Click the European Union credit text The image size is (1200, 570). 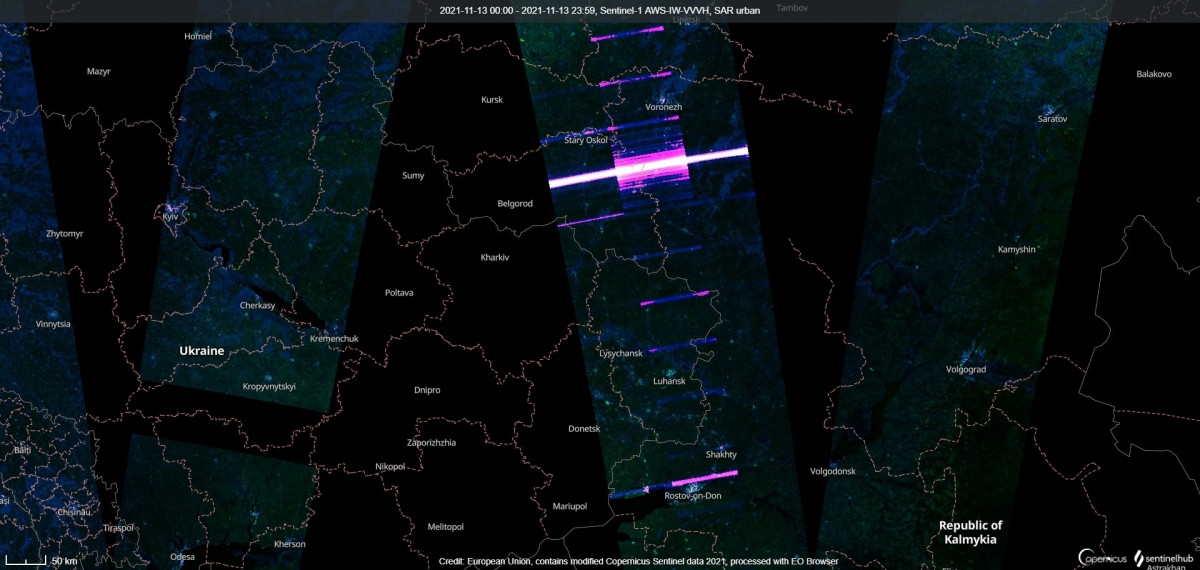638,561
